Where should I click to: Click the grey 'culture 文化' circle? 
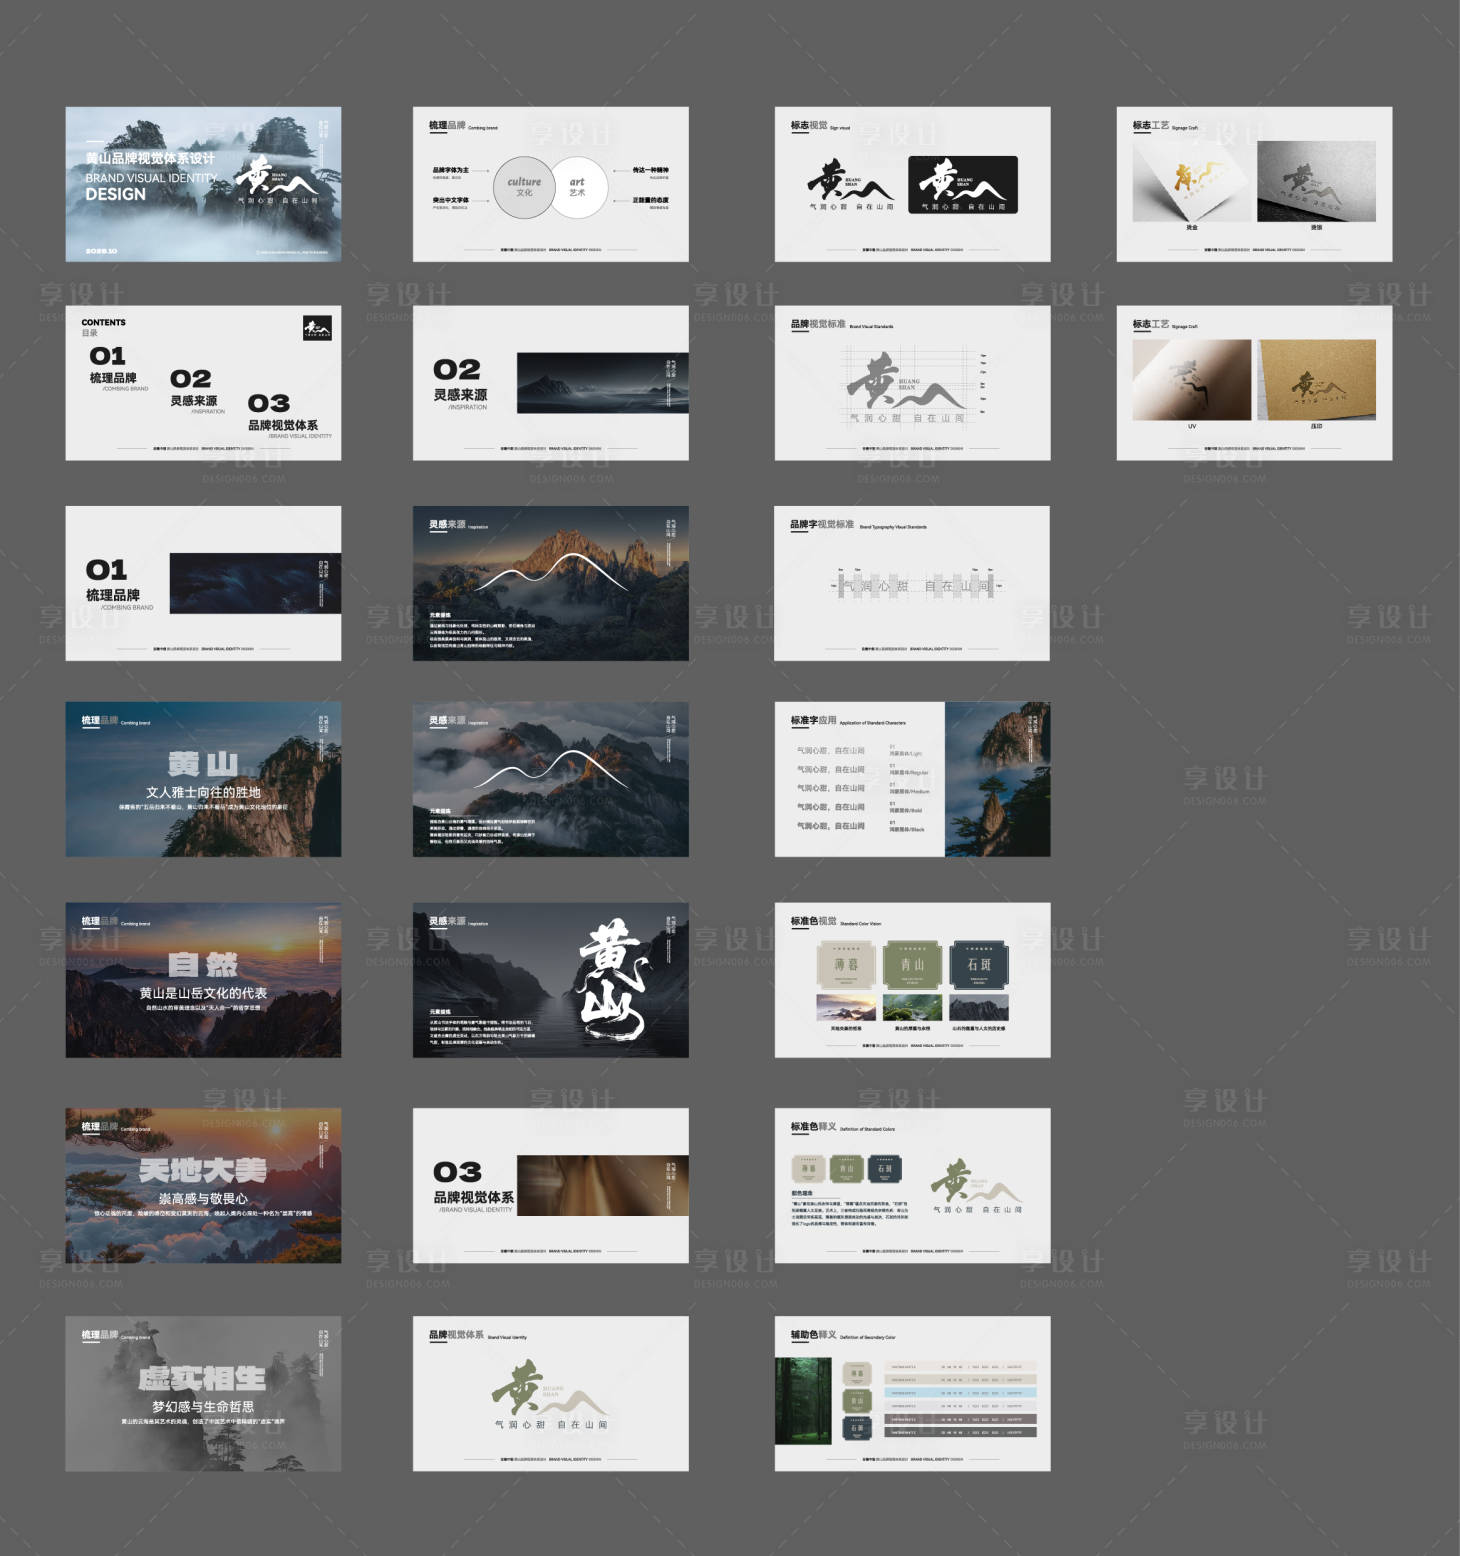coord(523,187)
